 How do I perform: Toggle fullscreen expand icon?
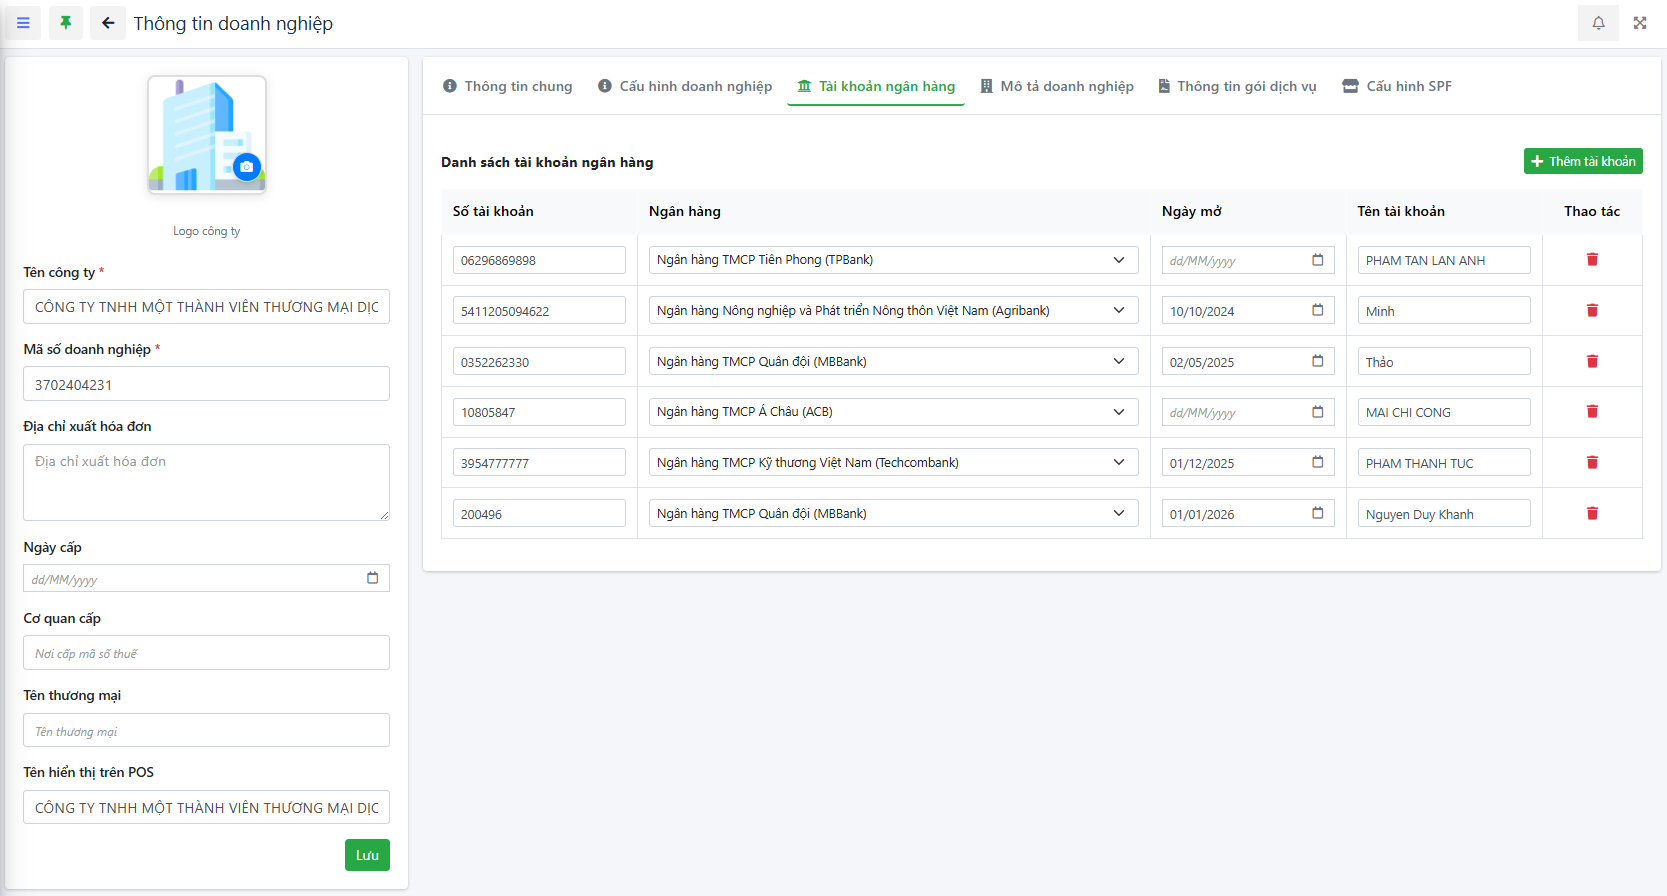tap(1640, 23)
